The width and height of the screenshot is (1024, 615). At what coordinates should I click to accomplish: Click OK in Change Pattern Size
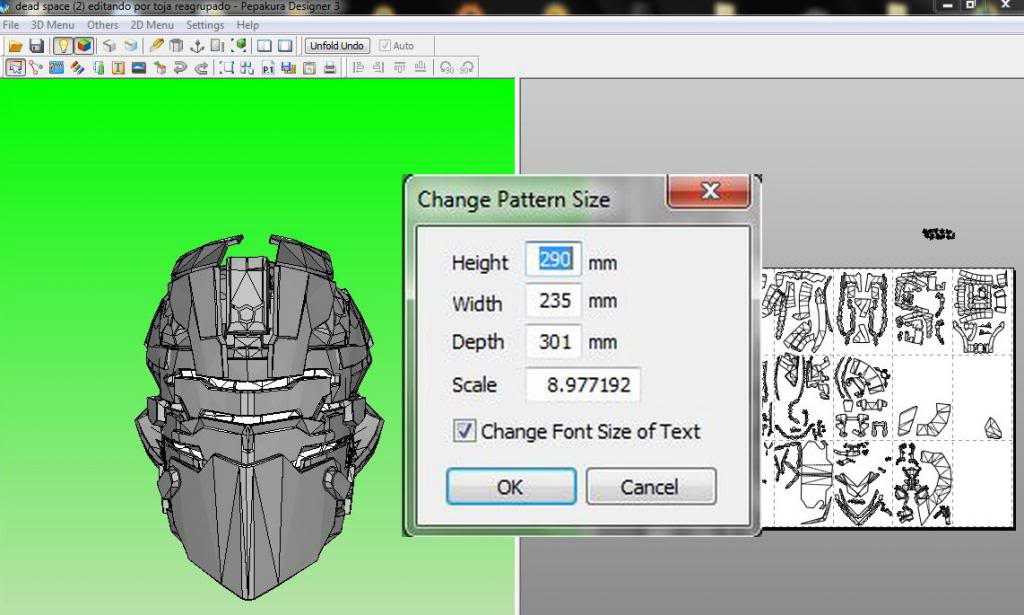click(511, 486)
